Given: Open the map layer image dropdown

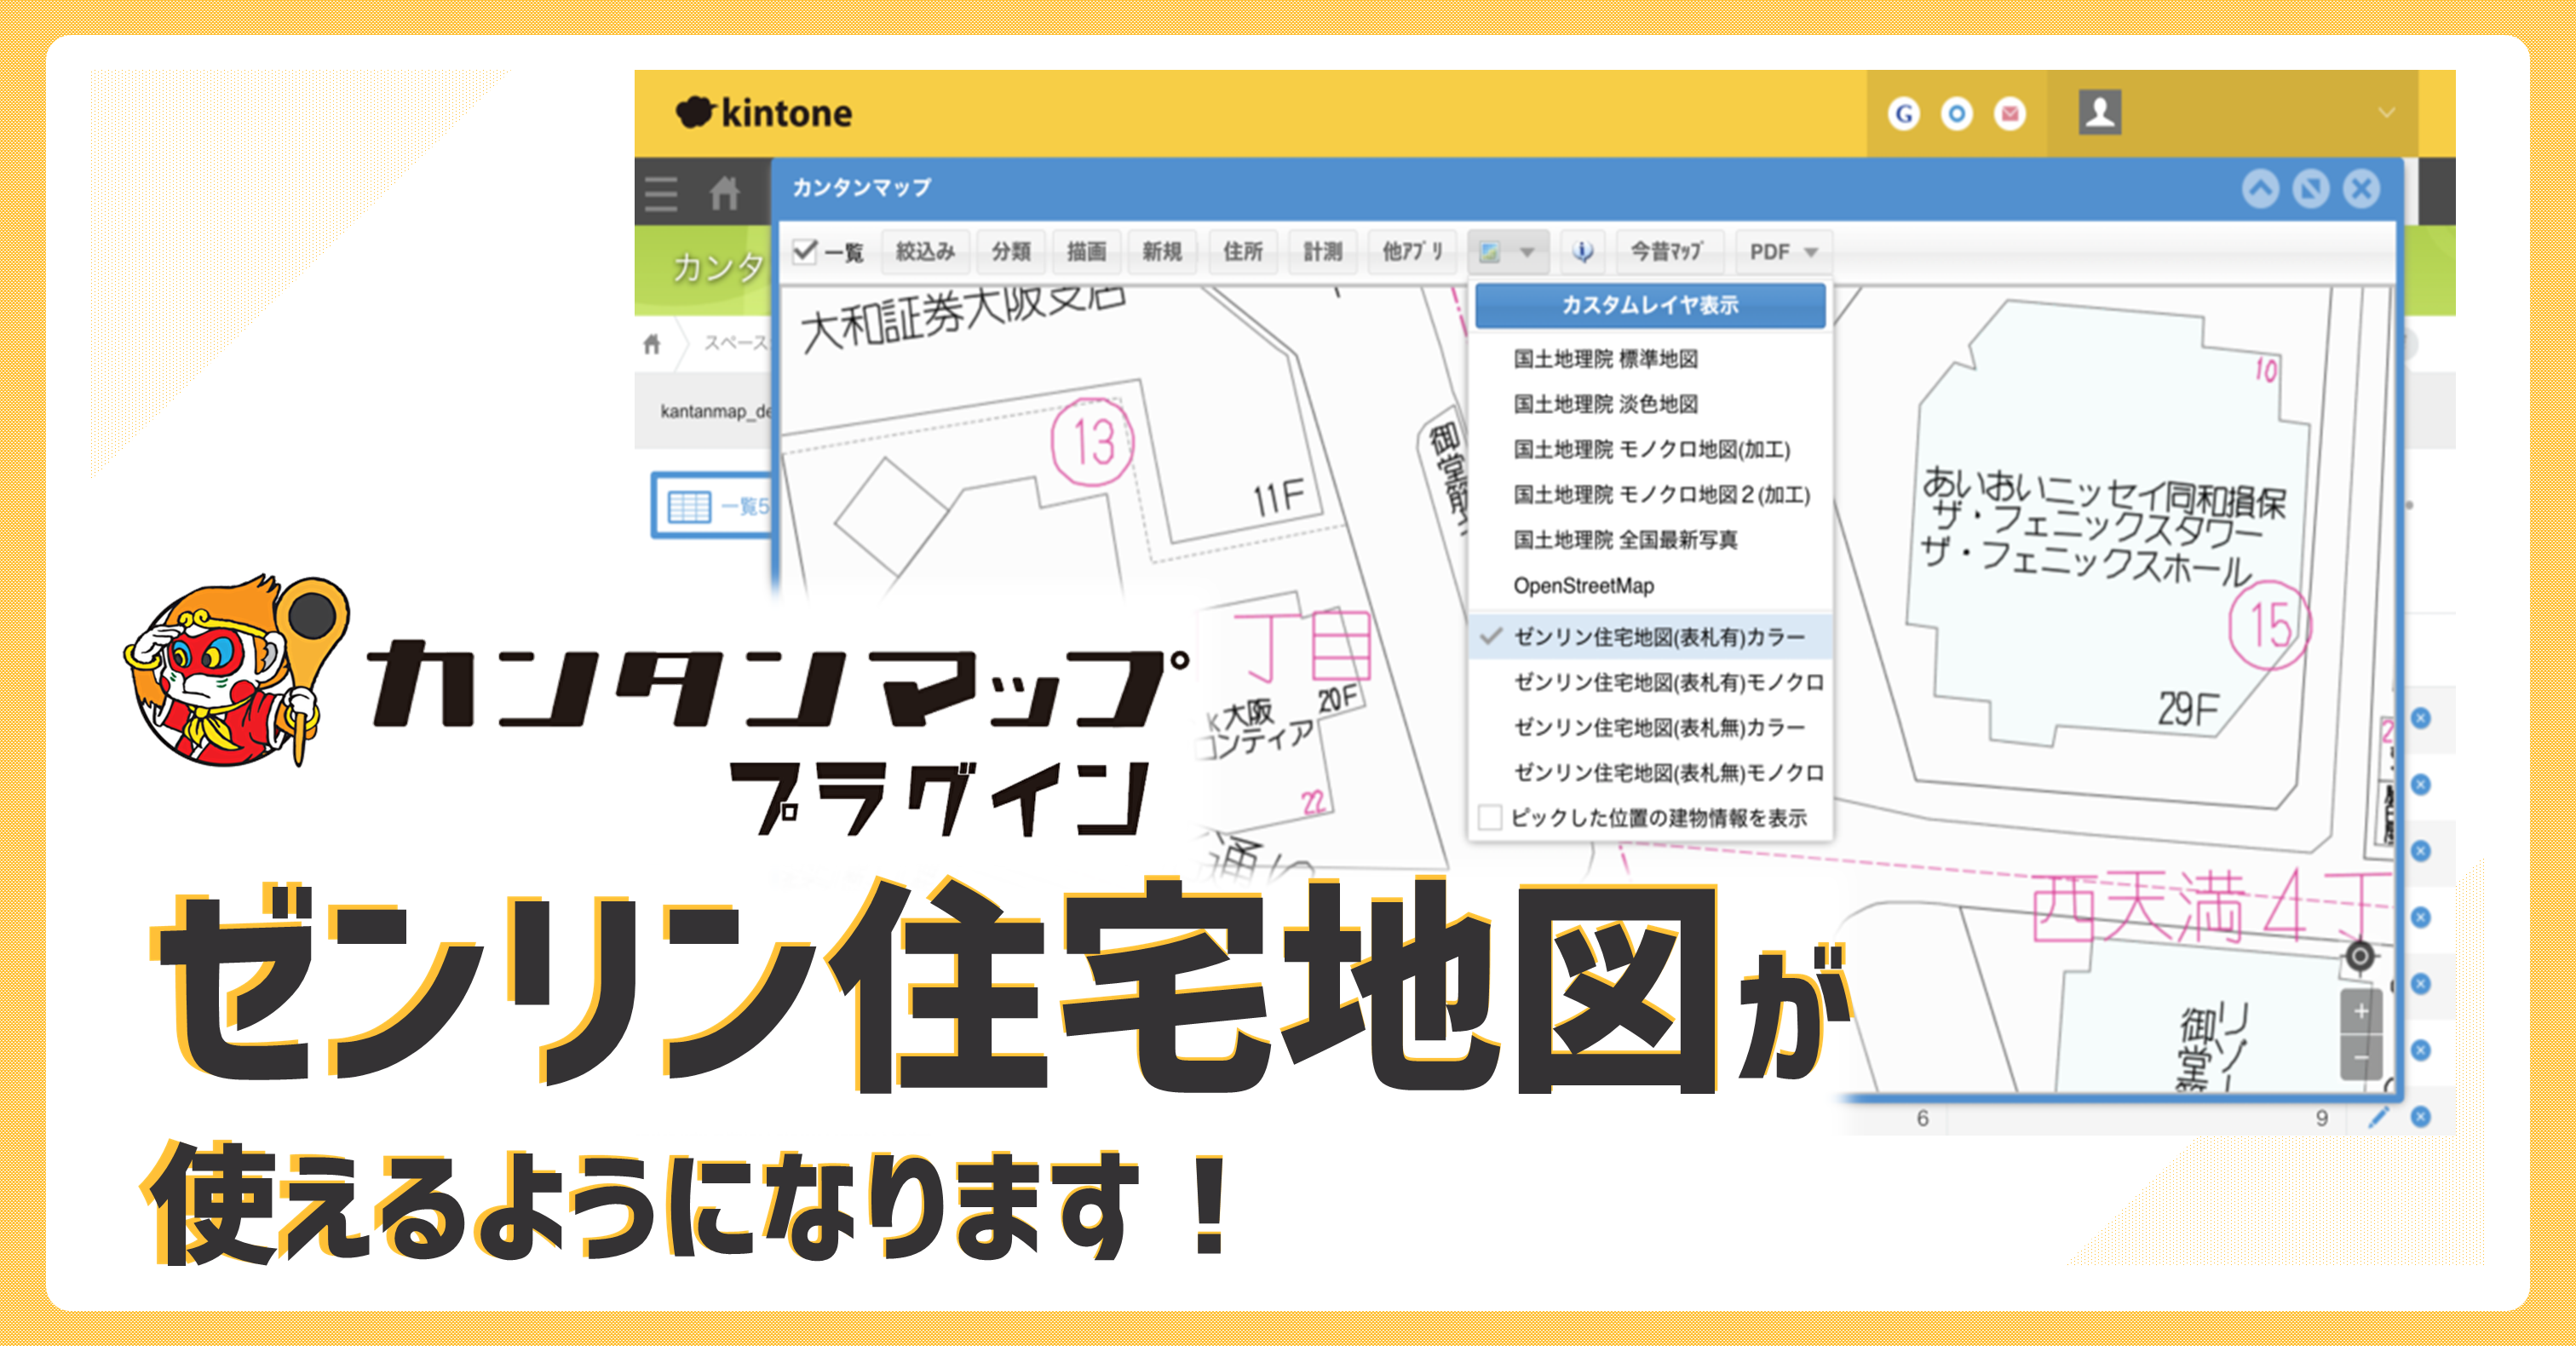Looking at the screenshot, I should pos(1508,252).
